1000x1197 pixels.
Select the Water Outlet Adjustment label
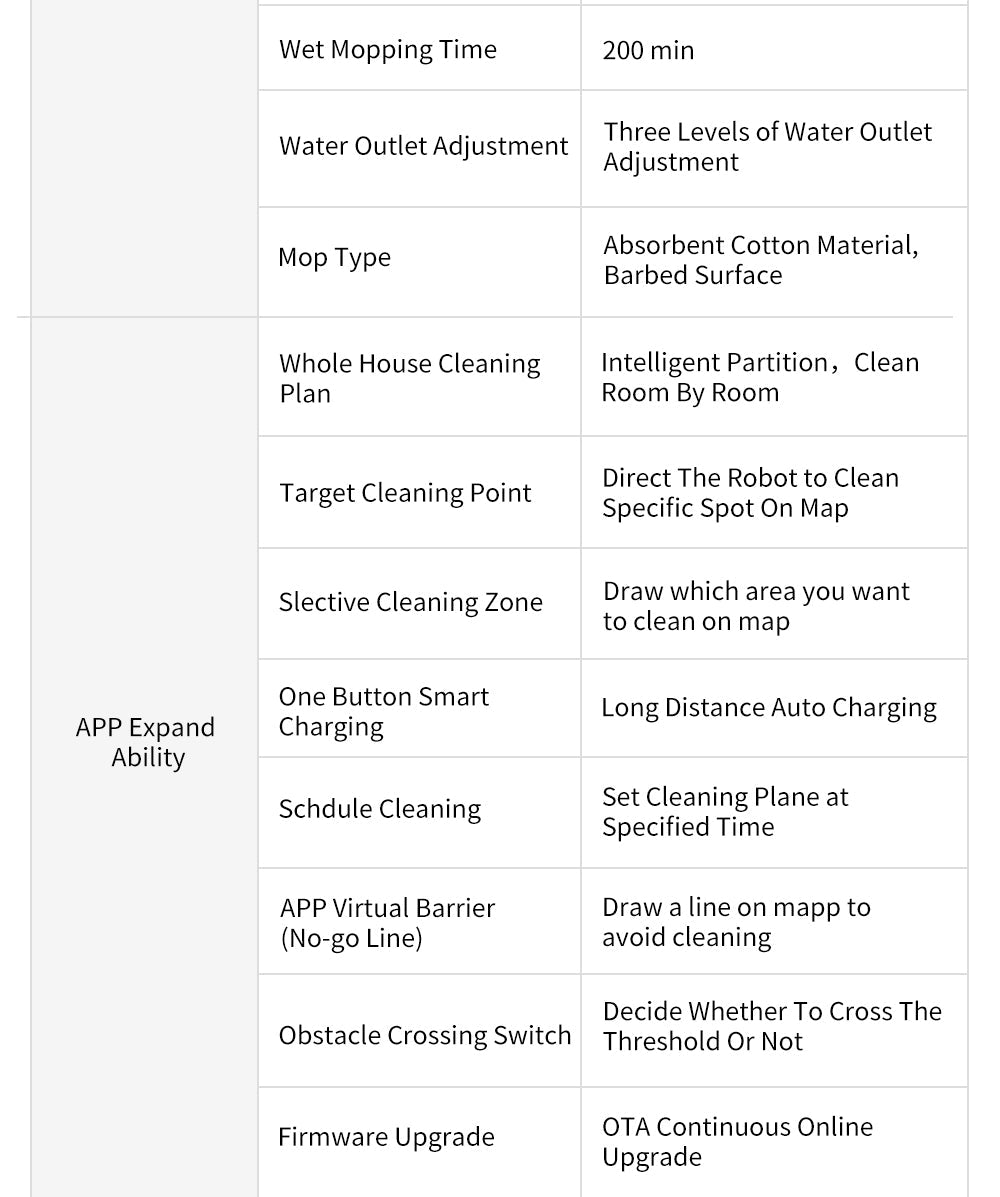423,146
